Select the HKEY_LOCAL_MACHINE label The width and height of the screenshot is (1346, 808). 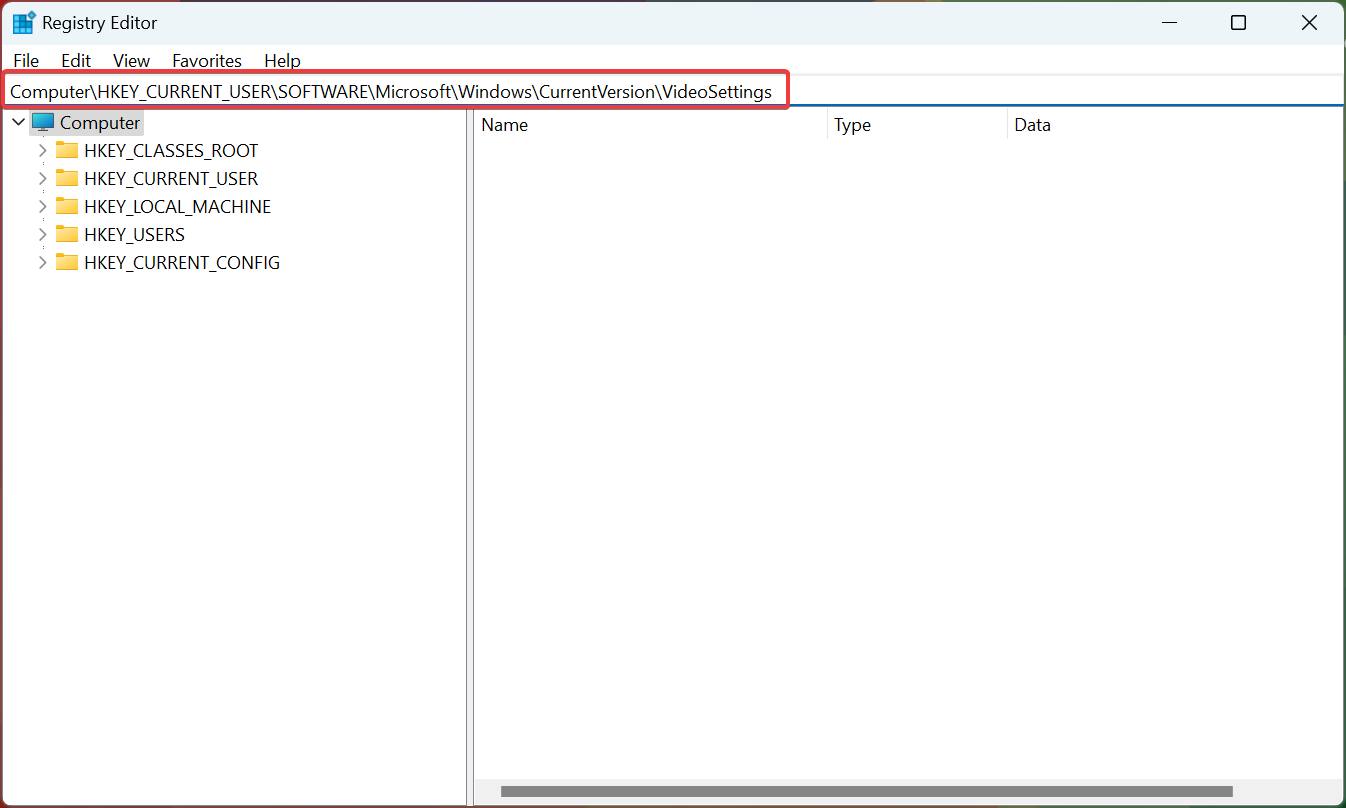[177, 207]
